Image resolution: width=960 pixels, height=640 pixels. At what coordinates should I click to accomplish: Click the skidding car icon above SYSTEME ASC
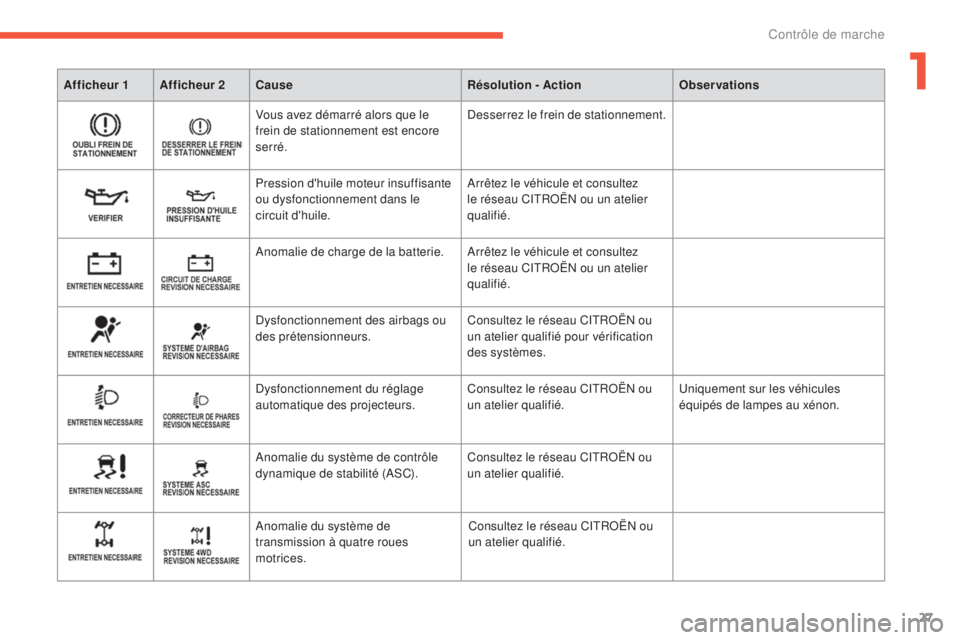click(201, 468)
